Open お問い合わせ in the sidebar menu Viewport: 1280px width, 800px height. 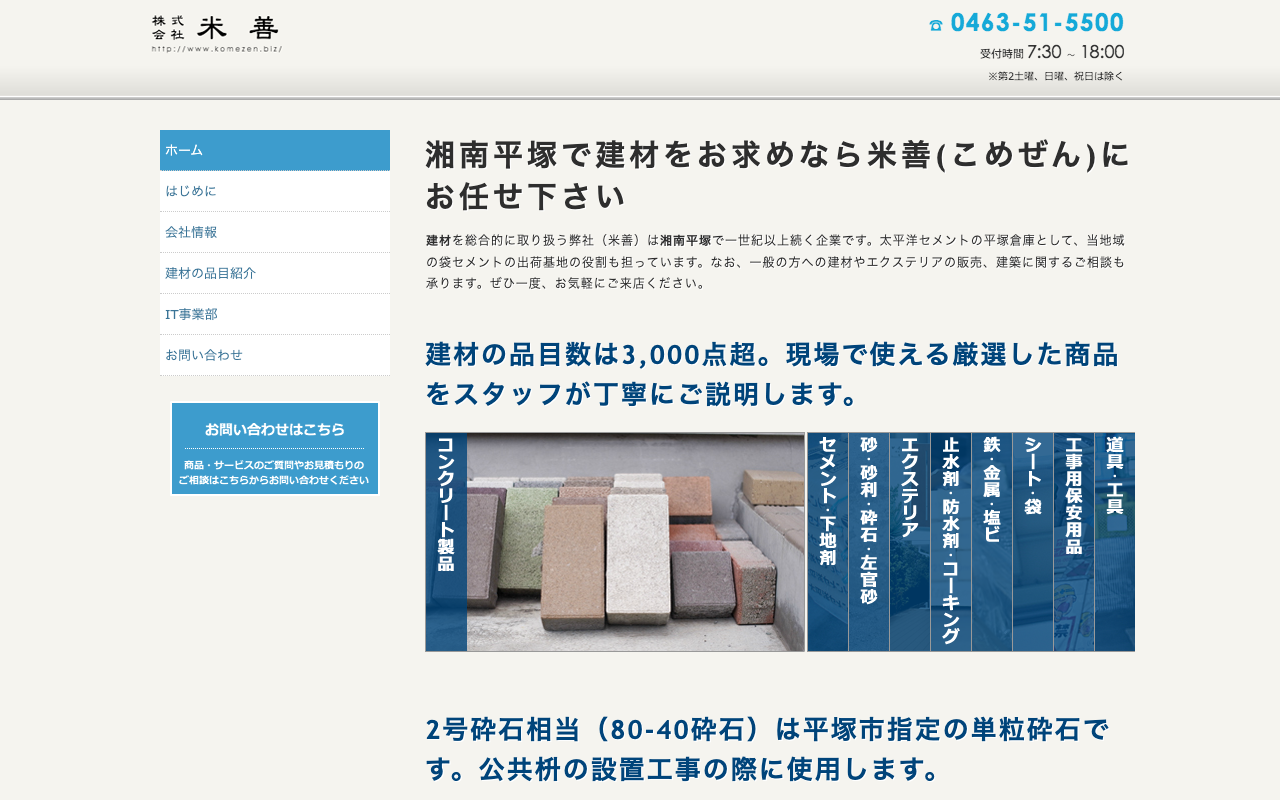(x=275, y=355)
